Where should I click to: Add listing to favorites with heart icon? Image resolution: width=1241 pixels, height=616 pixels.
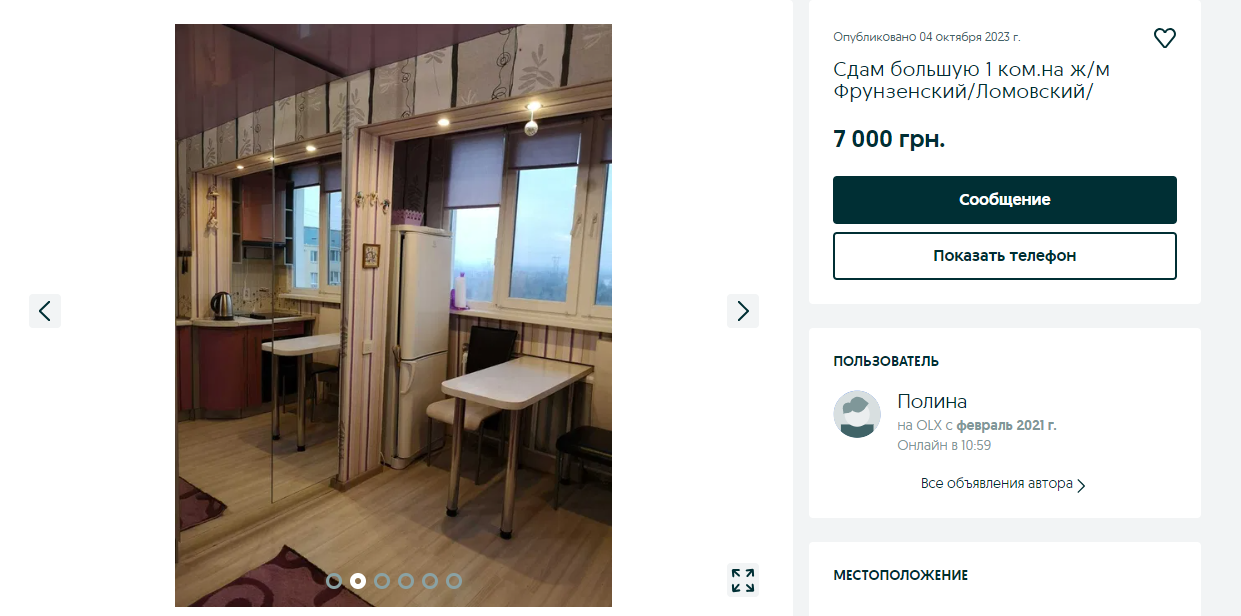[1165, 38]
